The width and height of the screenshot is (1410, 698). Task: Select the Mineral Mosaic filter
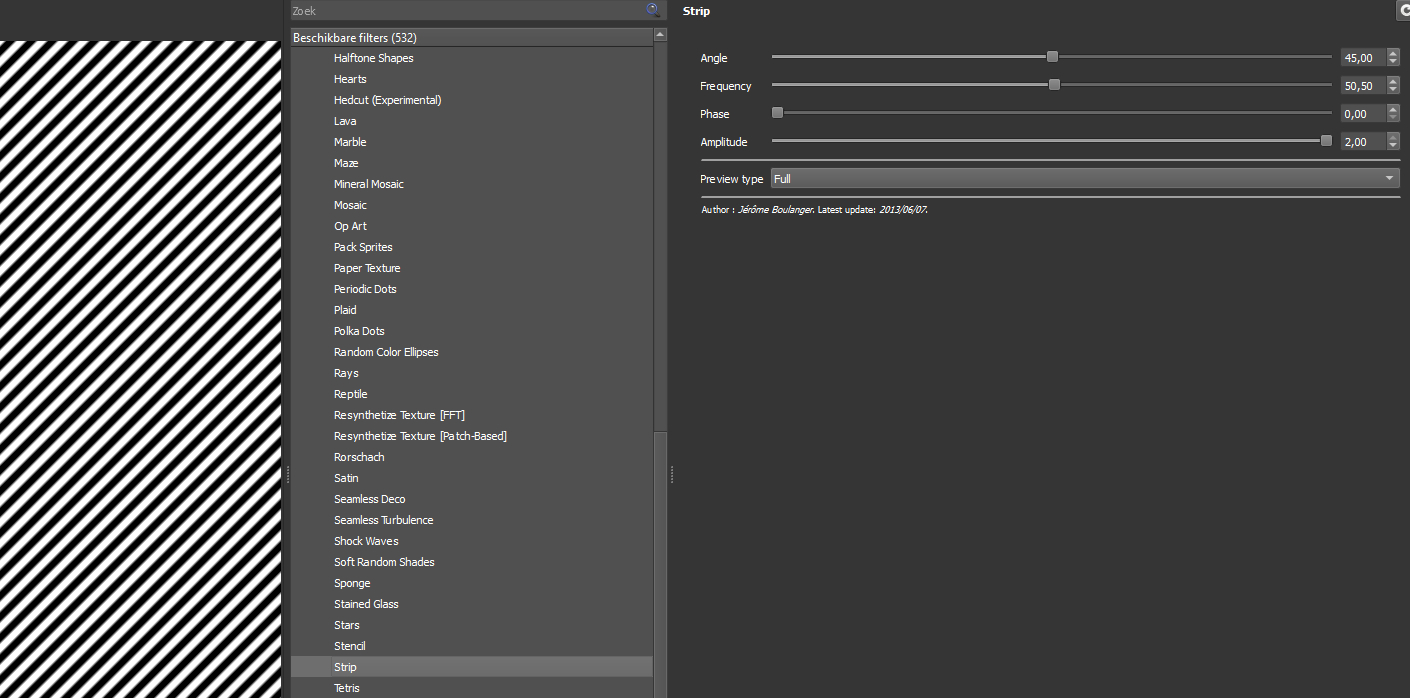coord(369,184)
